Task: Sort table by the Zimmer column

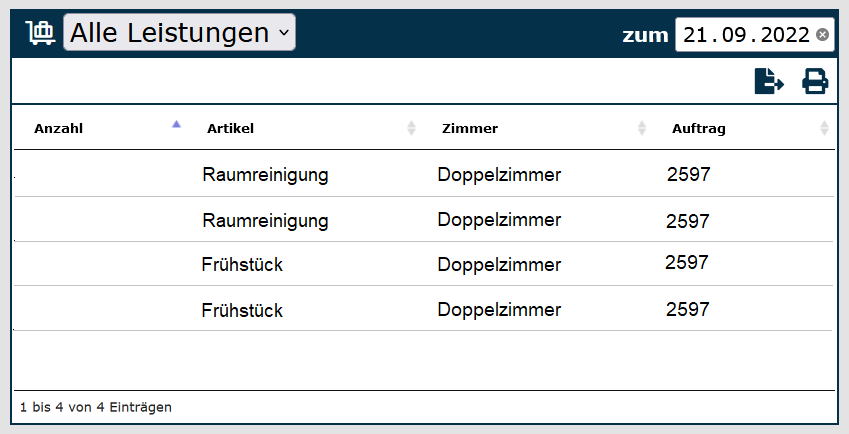Action: (x=469, y=129)
